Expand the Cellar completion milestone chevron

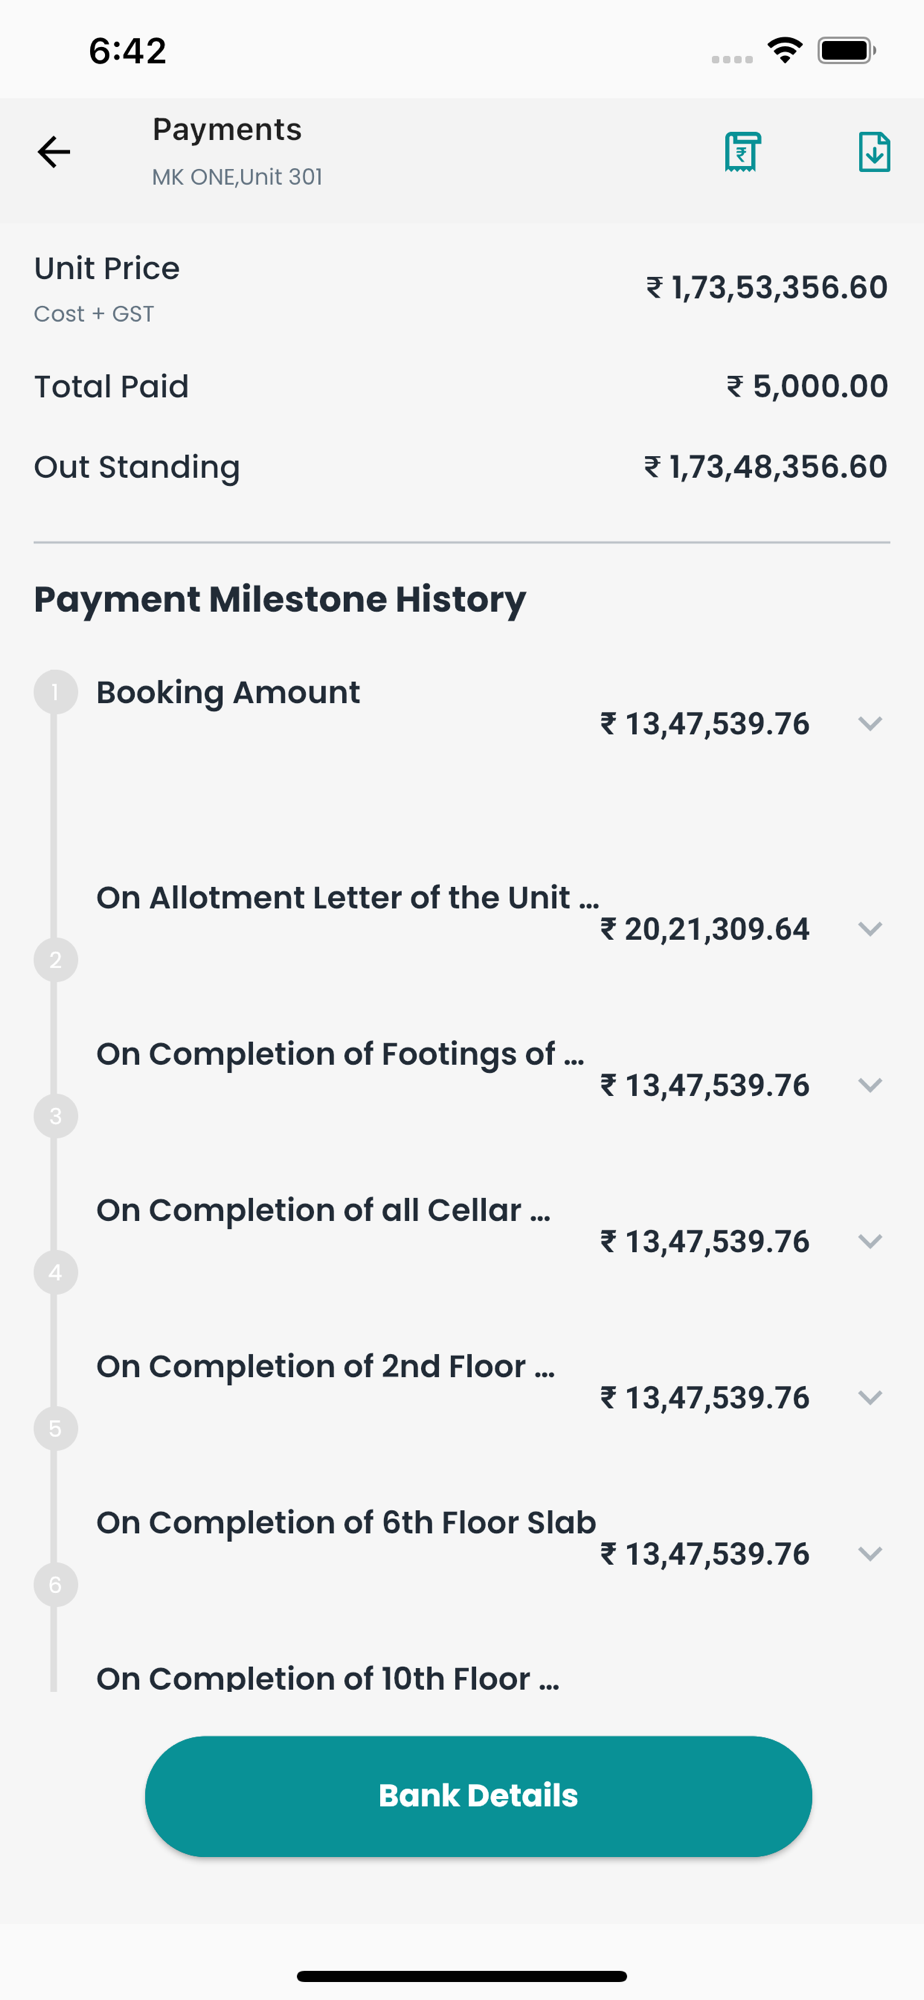870,1241
